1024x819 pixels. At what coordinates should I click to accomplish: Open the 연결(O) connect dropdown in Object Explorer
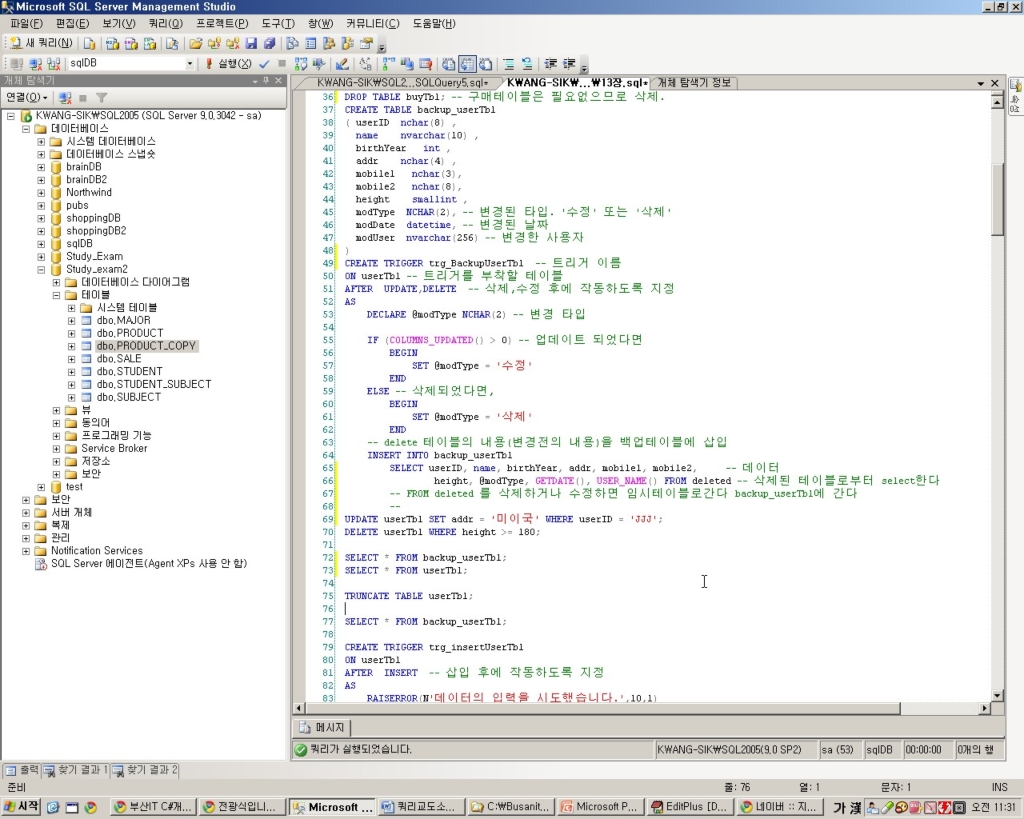point(27,97)
